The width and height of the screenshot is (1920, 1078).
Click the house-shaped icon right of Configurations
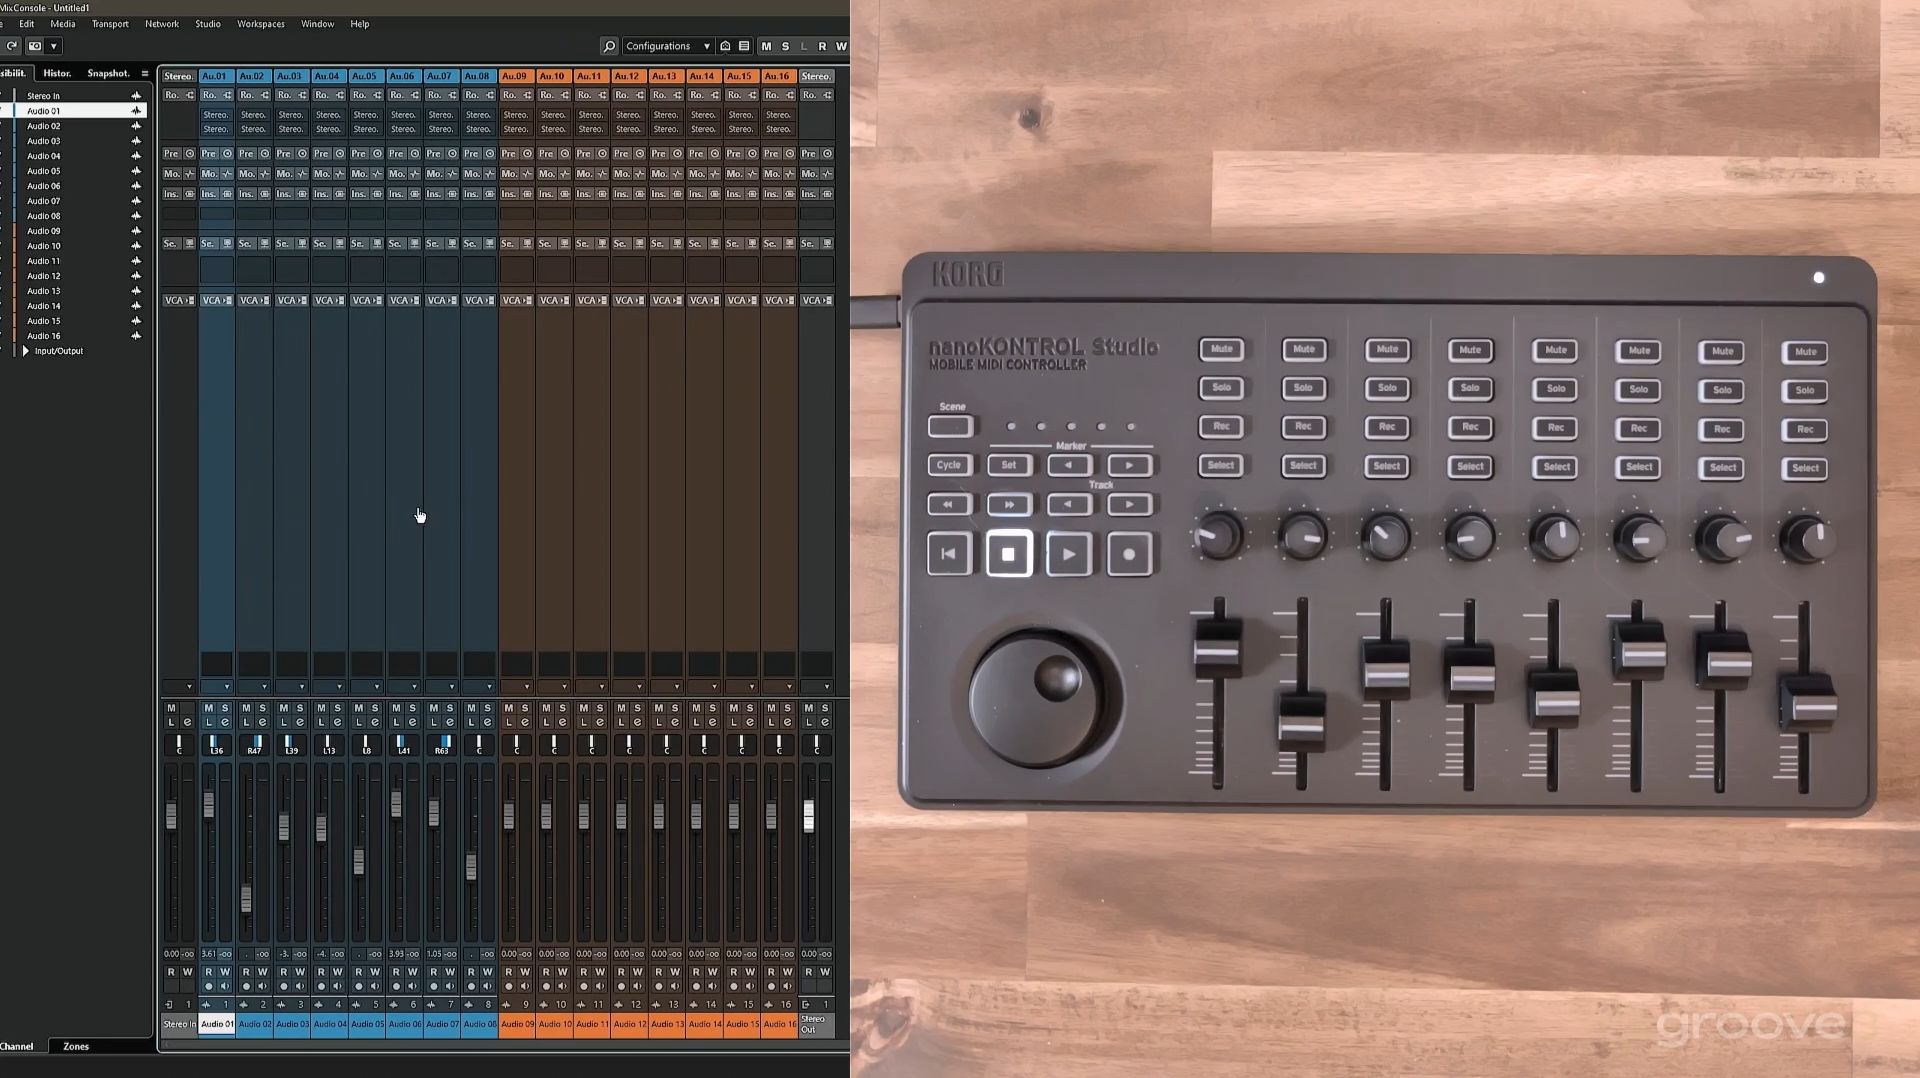(x=725, y=46)
